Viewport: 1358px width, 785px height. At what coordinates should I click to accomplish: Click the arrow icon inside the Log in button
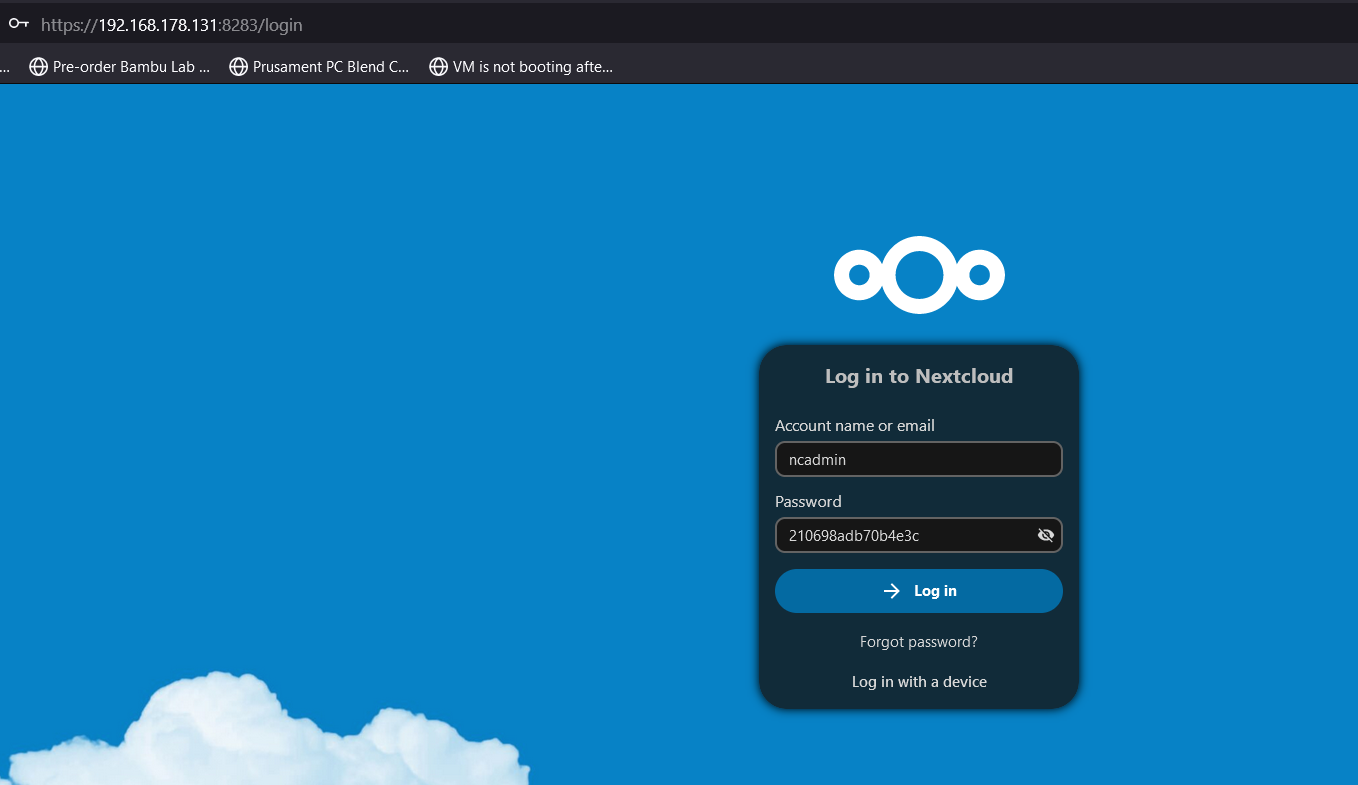click(892, 591)
